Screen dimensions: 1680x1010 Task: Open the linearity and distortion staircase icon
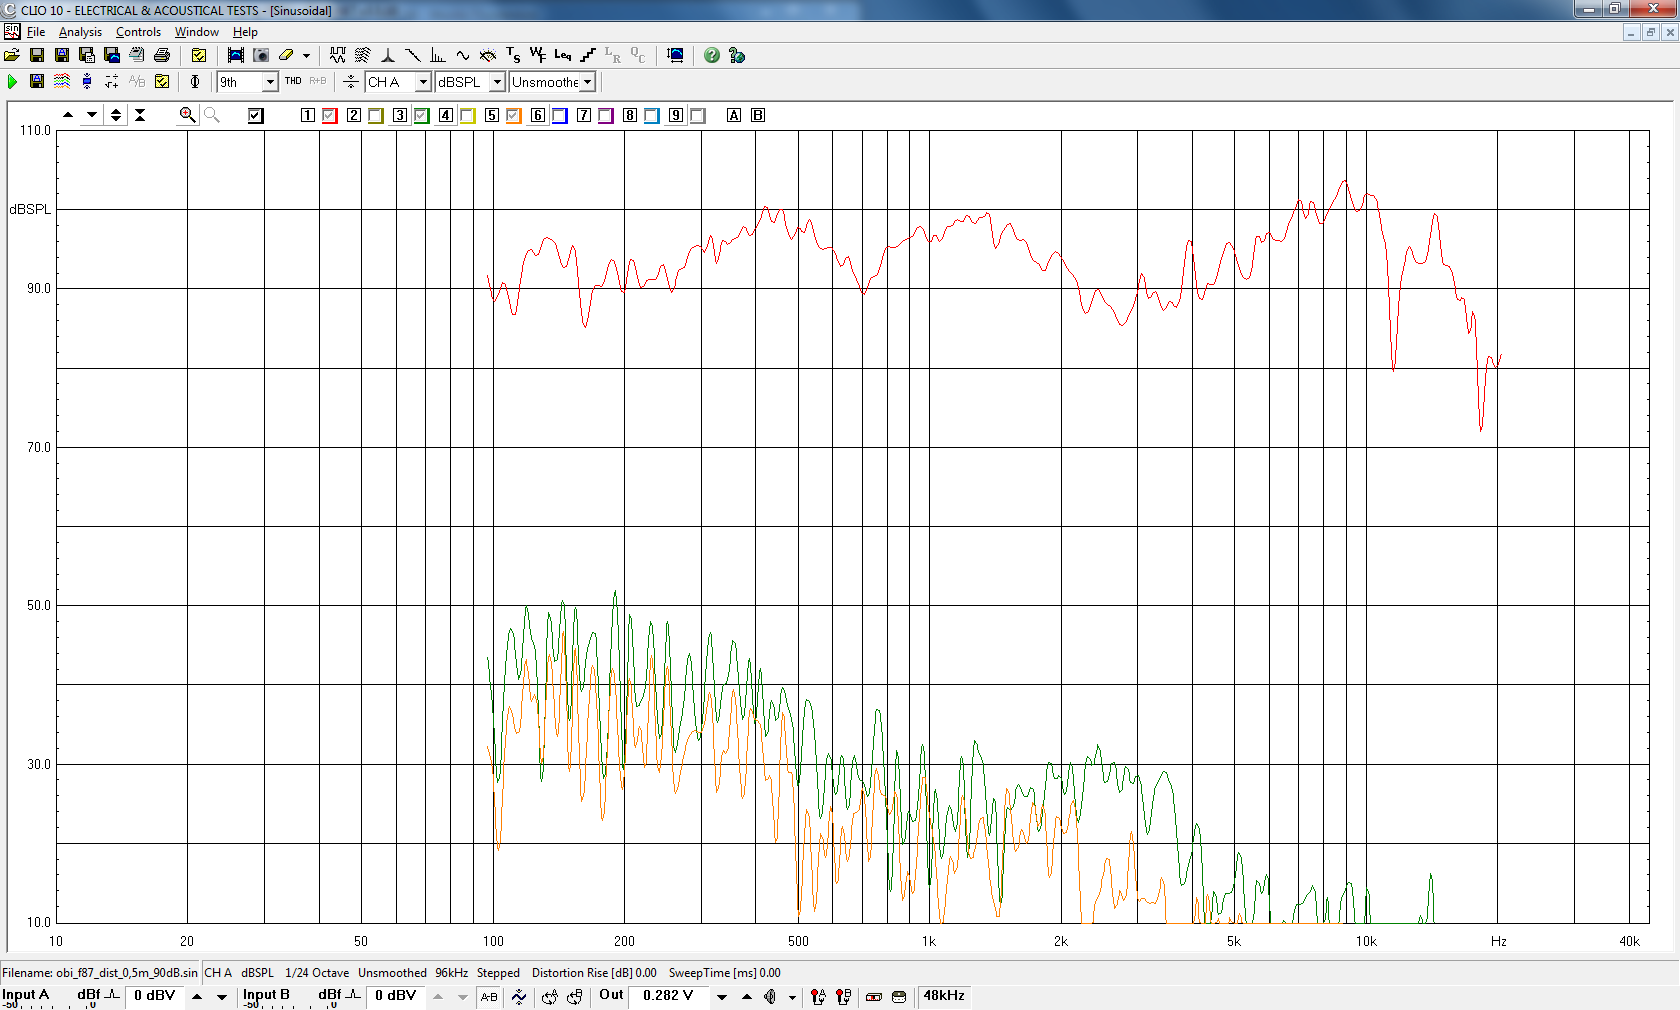click(588, 55)
